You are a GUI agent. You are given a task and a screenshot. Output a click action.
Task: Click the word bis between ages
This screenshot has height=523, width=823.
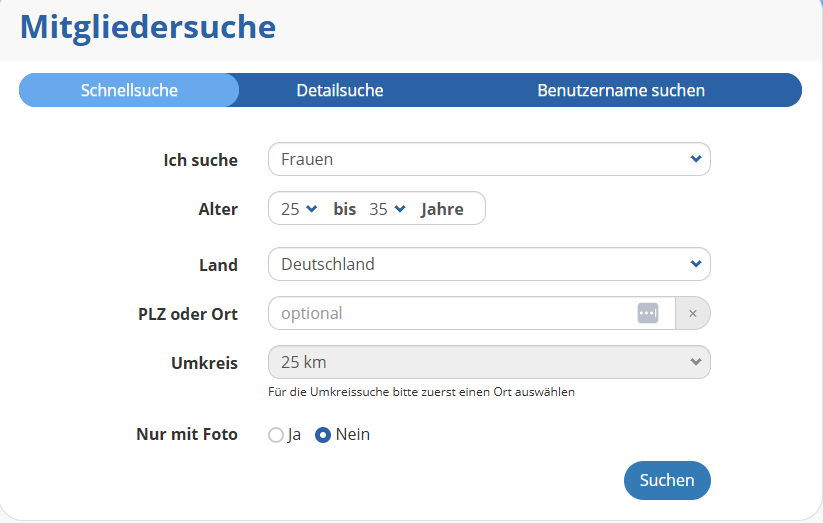pyautogui.click(x=345, y=210)
